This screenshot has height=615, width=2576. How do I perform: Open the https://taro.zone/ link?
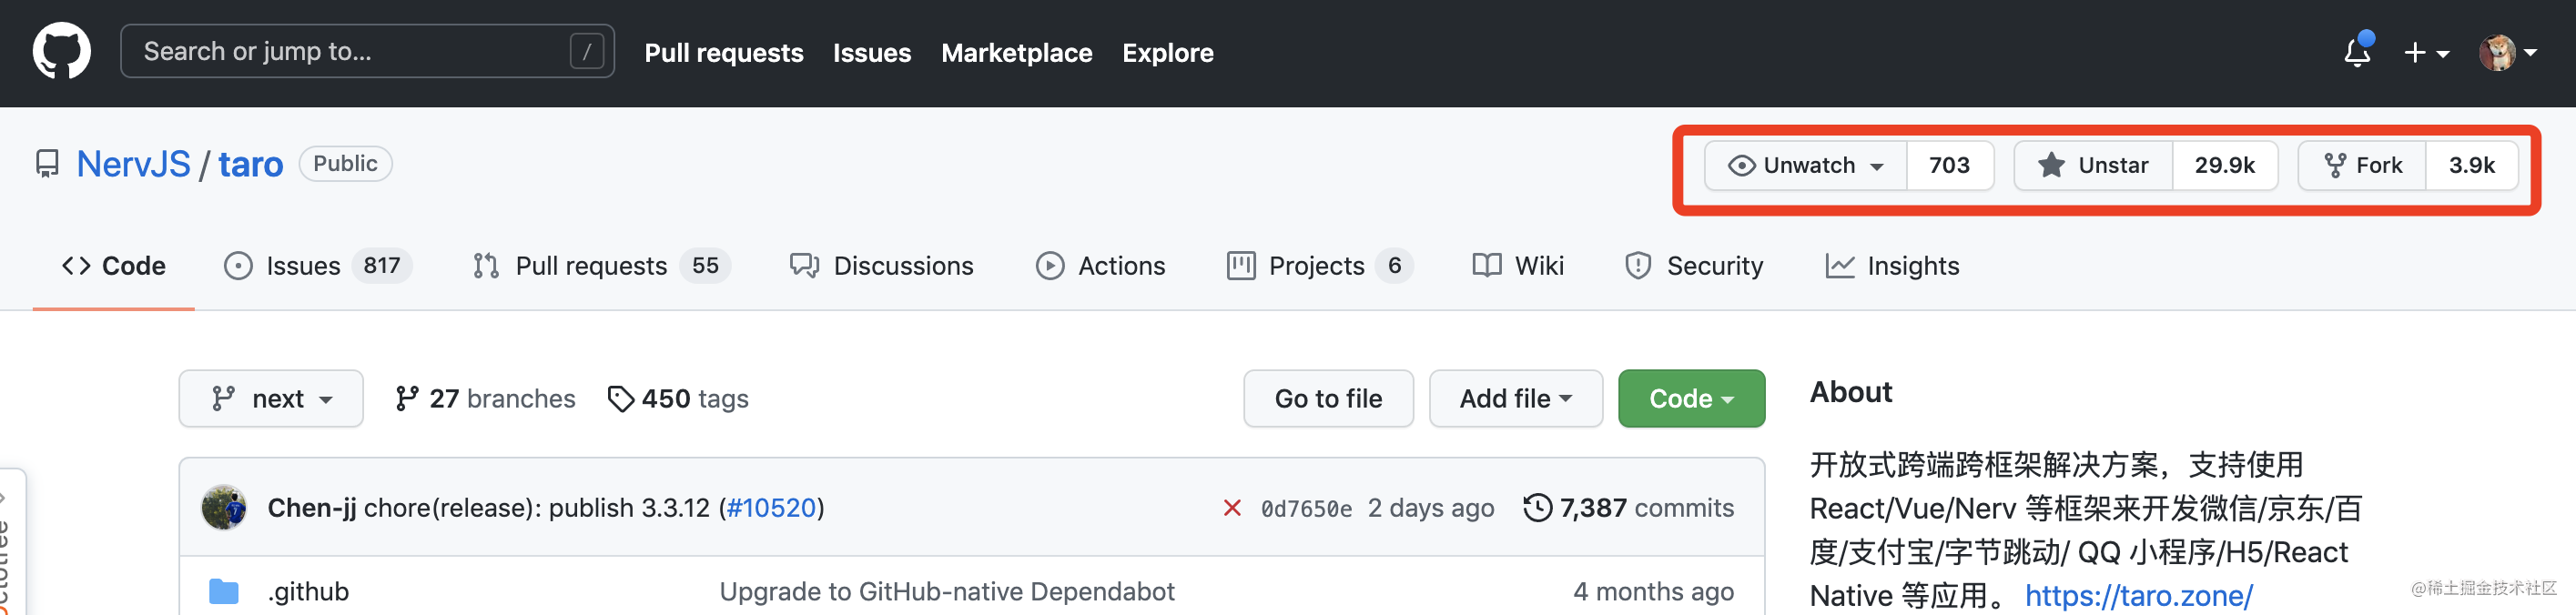[2138, 595]
